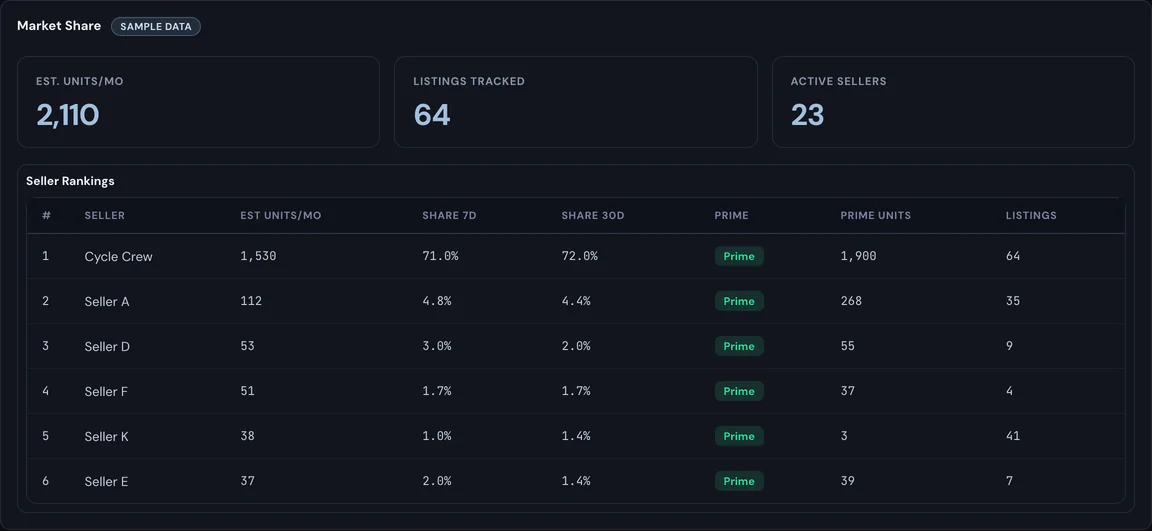Click the SAMPLE DATA badge
This screenshot has width=1152, height=531.
click(156, 26)
